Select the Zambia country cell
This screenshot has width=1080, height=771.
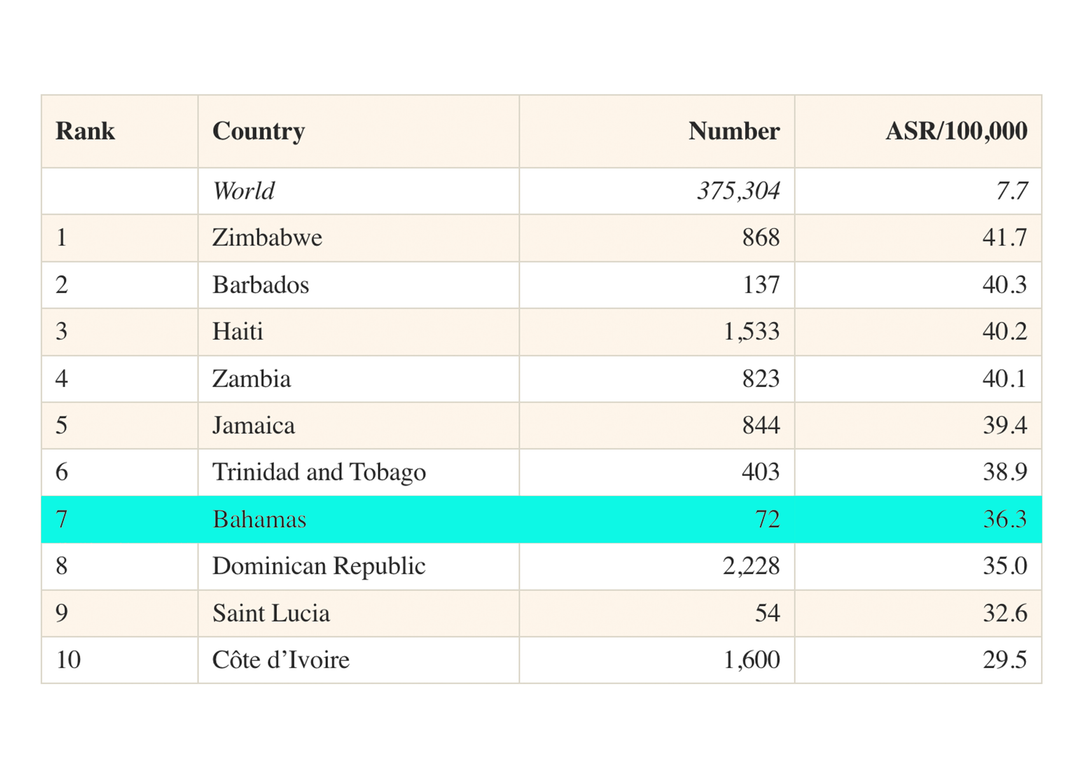click(x=251, y=379)
